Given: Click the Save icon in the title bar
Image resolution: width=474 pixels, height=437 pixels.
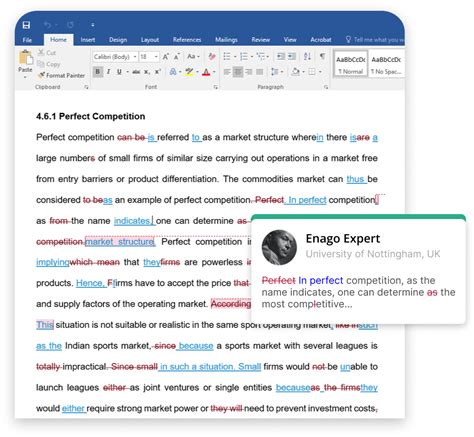Looking at the screenshot, I should click(26, 25).
